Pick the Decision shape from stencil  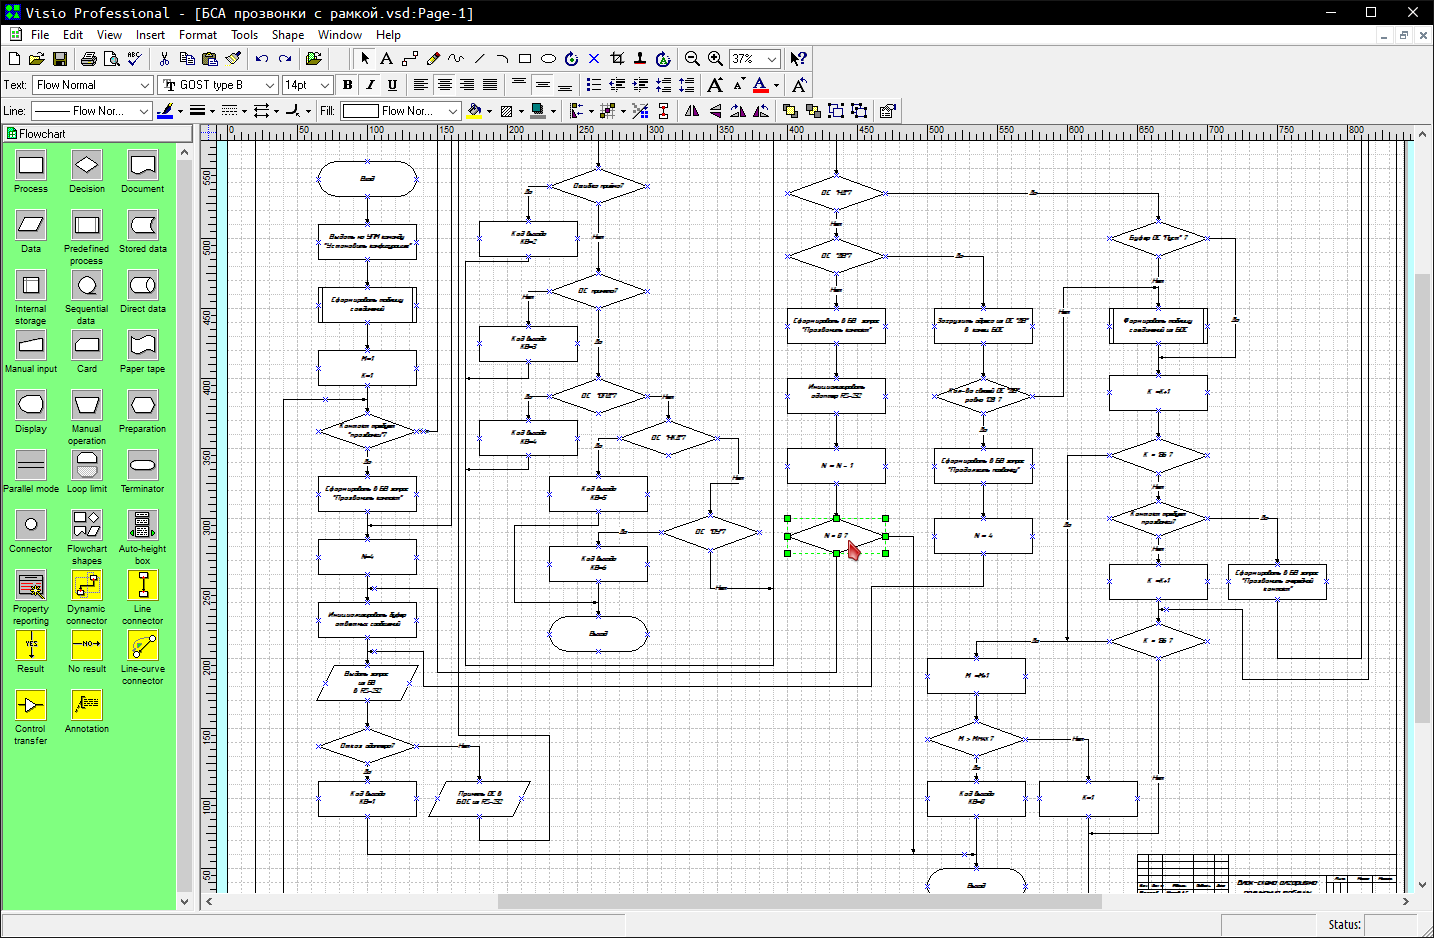[87, 166]
